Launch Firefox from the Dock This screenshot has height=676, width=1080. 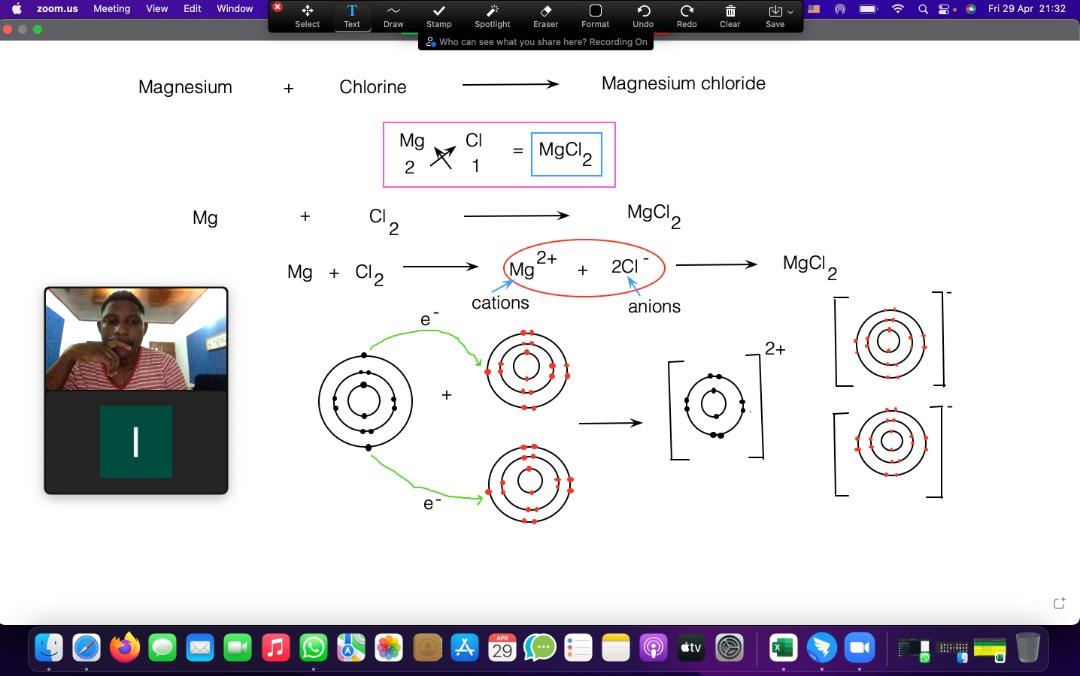pyautogui.click(x=125, y=648)
